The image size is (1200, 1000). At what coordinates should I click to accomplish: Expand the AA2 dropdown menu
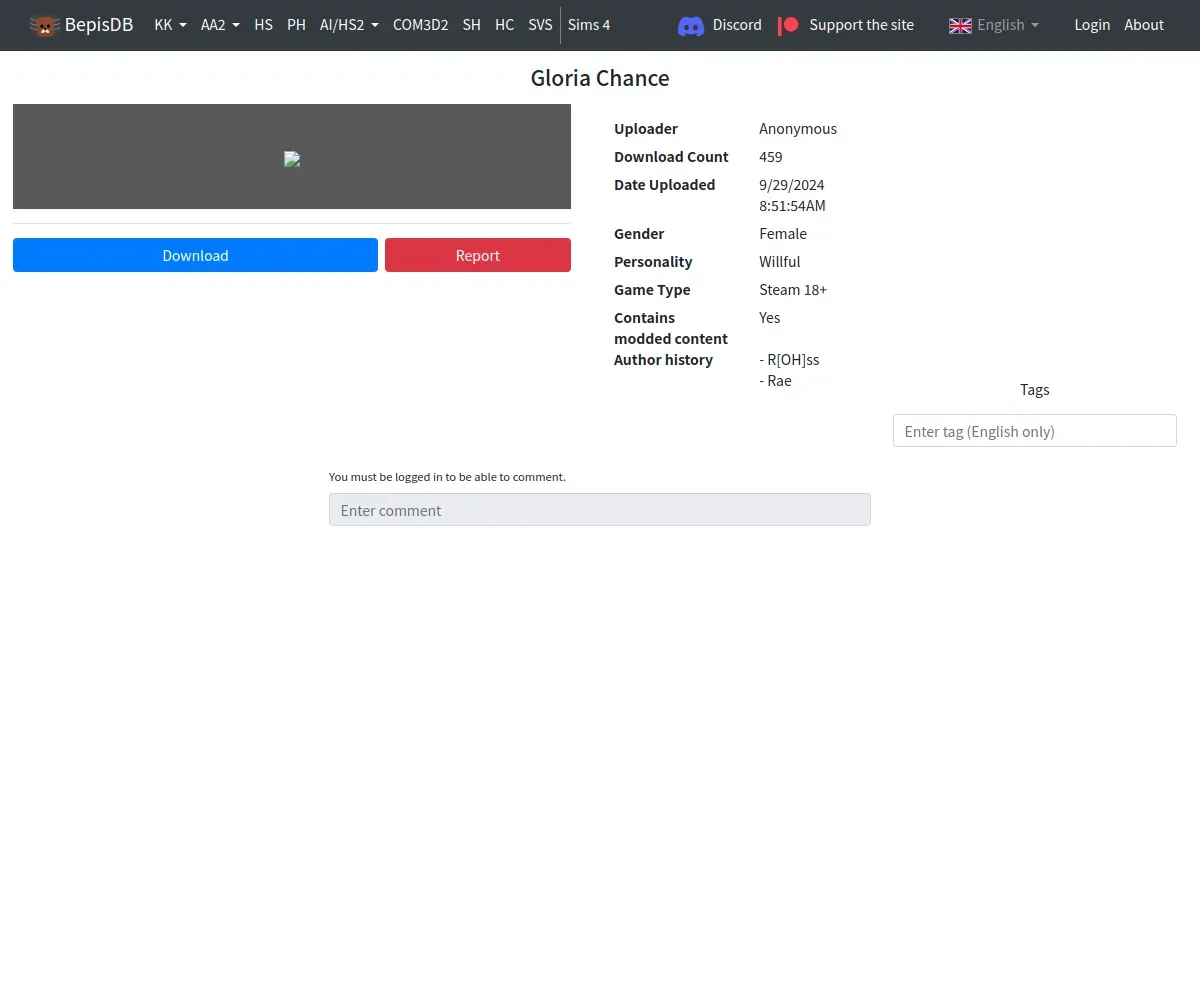tap(220, 25)
